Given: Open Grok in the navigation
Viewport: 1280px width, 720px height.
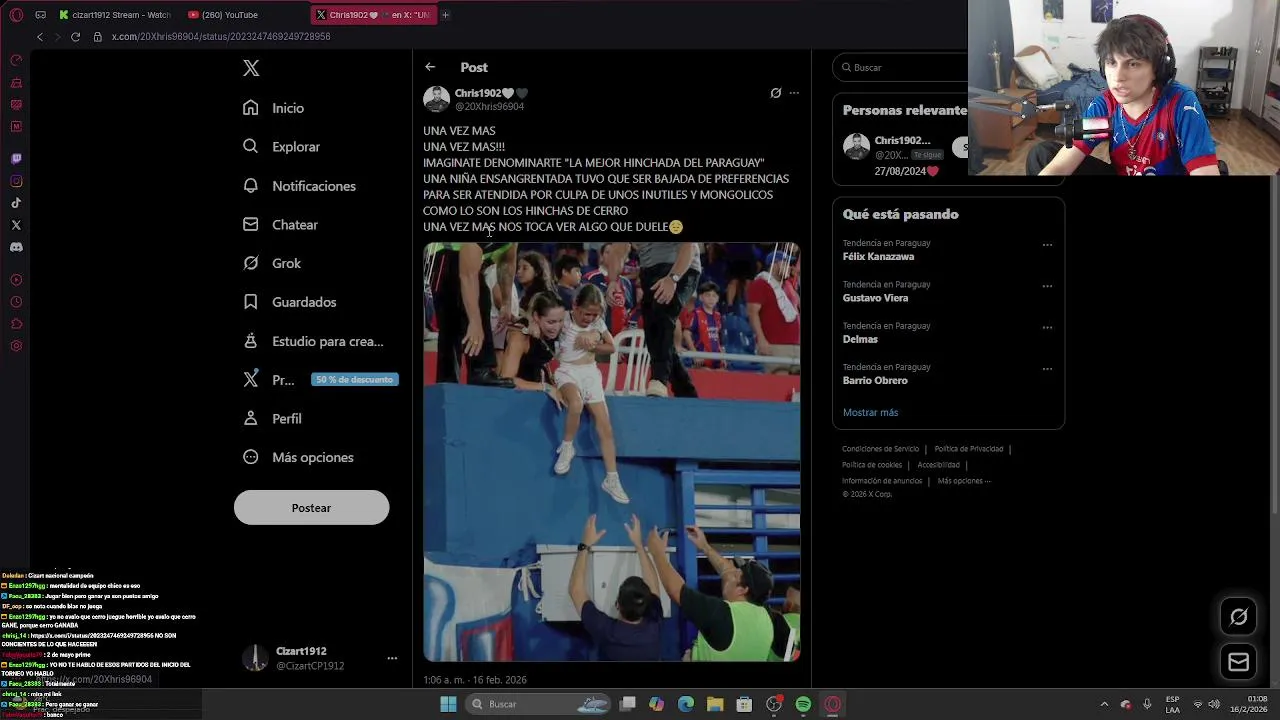Looking at the screenshot, I should click(272, 263).
